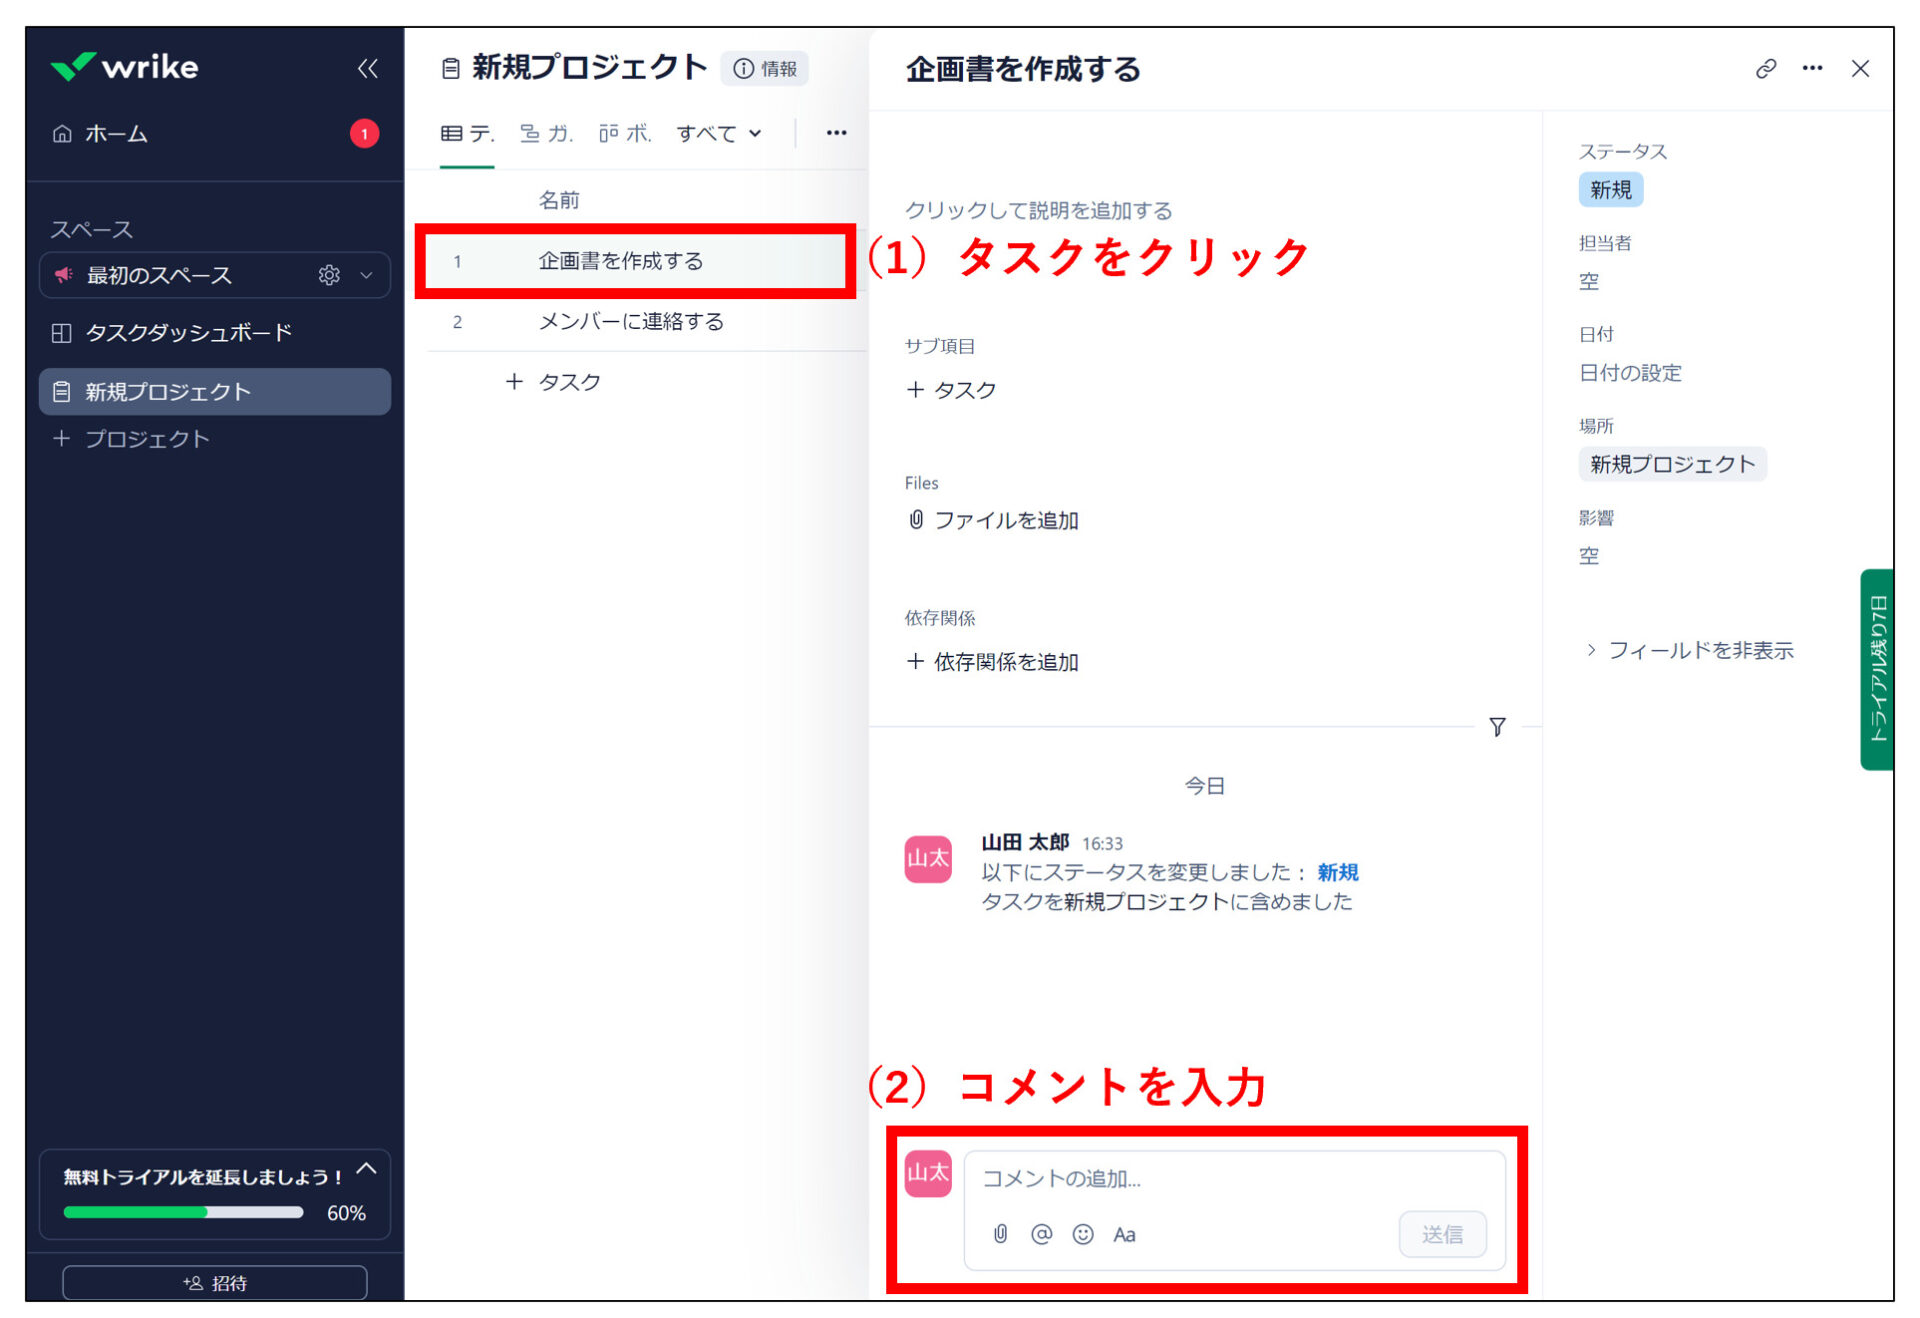Open the @ mention icon in the comment field
This screenshot has height=1318, width=1920.
(x=1040, y=1234)
